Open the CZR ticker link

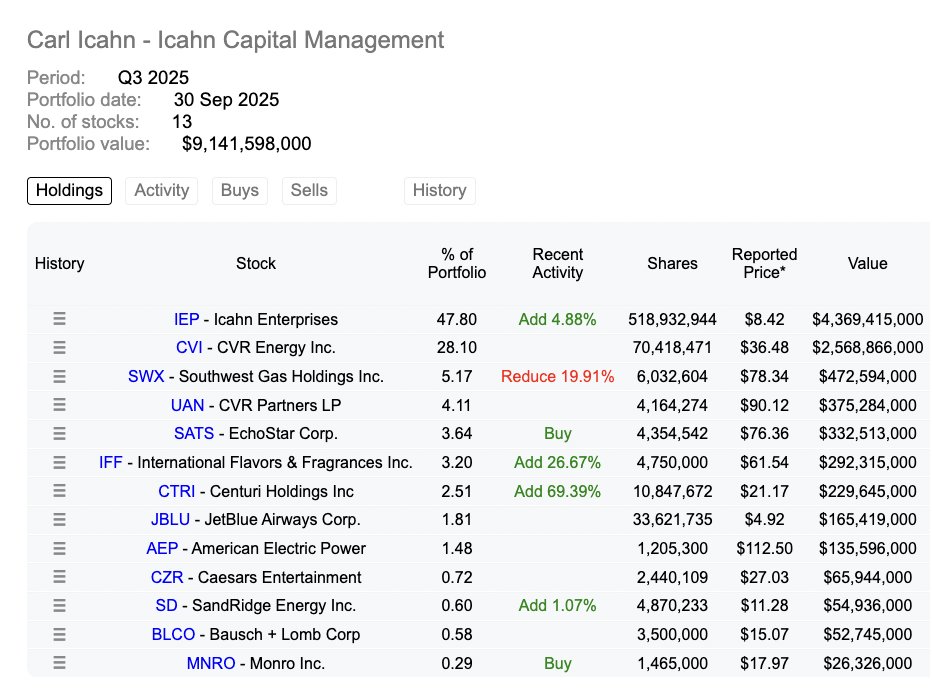point(167,577)
